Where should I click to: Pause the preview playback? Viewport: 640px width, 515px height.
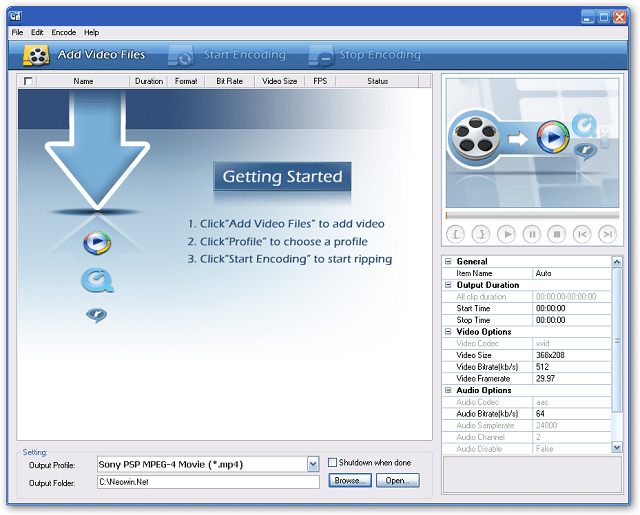[532, 234]
